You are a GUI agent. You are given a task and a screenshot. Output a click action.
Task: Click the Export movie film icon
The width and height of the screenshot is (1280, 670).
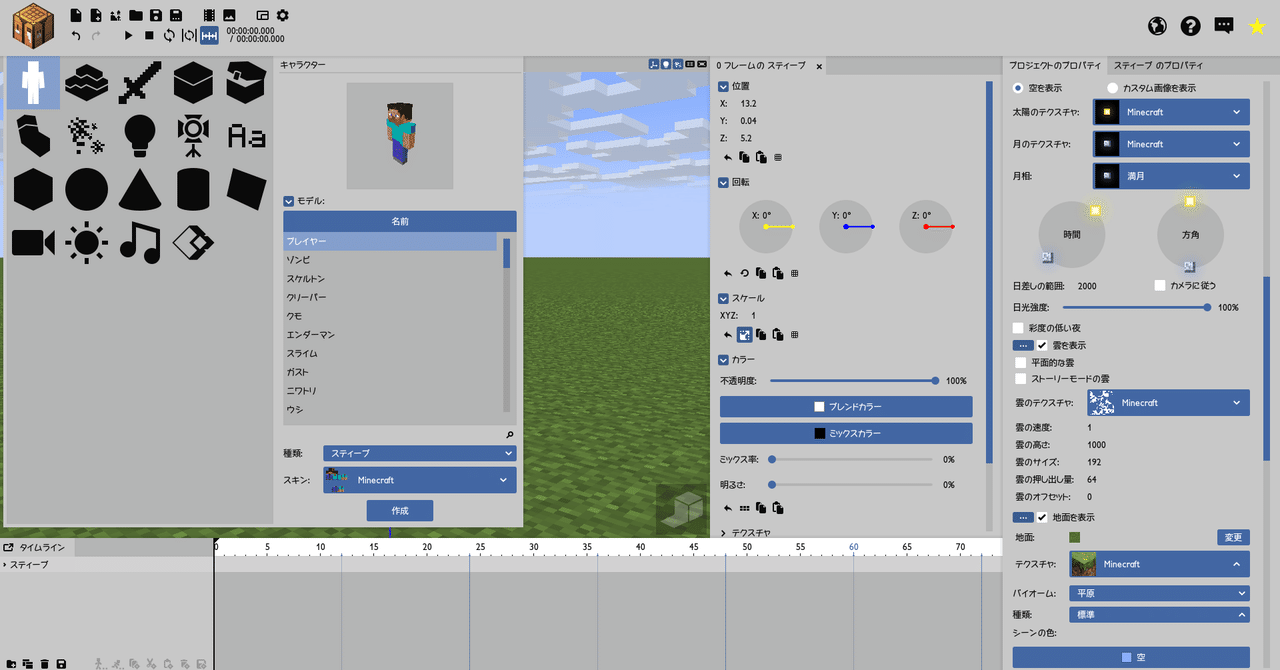[208, 15]
